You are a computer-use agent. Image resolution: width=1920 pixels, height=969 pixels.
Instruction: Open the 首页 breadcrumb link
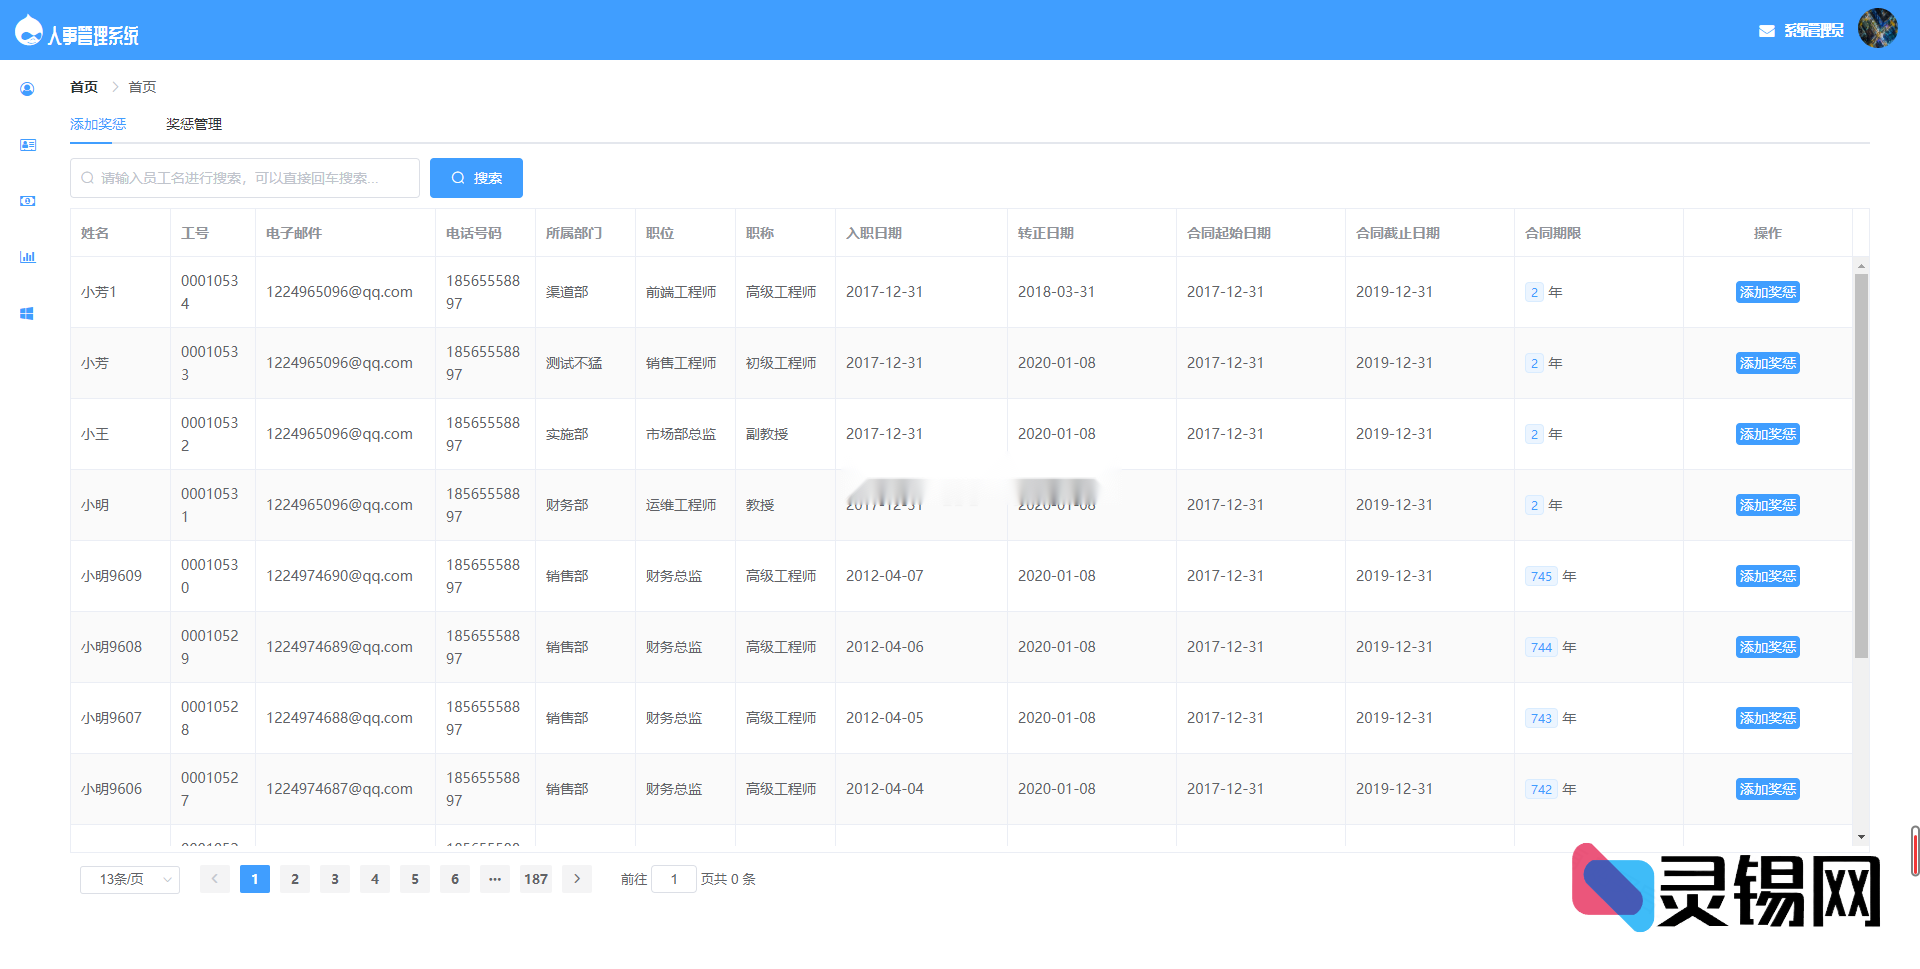click(x=83, y=87)
